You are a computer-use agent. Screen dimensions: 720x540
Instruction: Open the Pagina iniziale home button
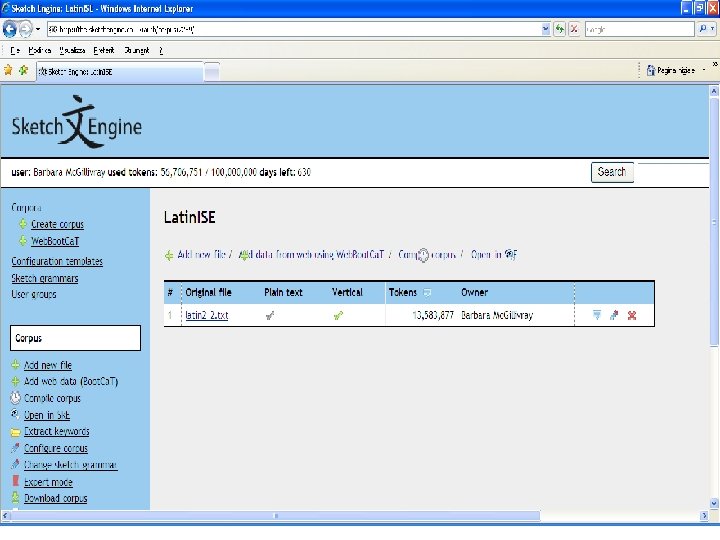(x=670, y=70)
